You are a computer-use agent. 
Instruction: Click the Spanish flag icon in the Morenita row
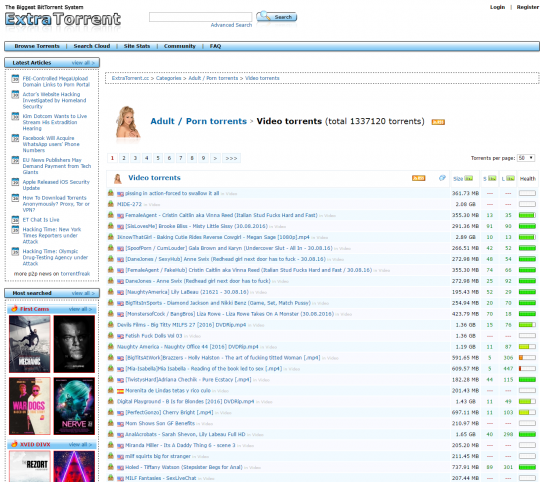pos(120,391)
